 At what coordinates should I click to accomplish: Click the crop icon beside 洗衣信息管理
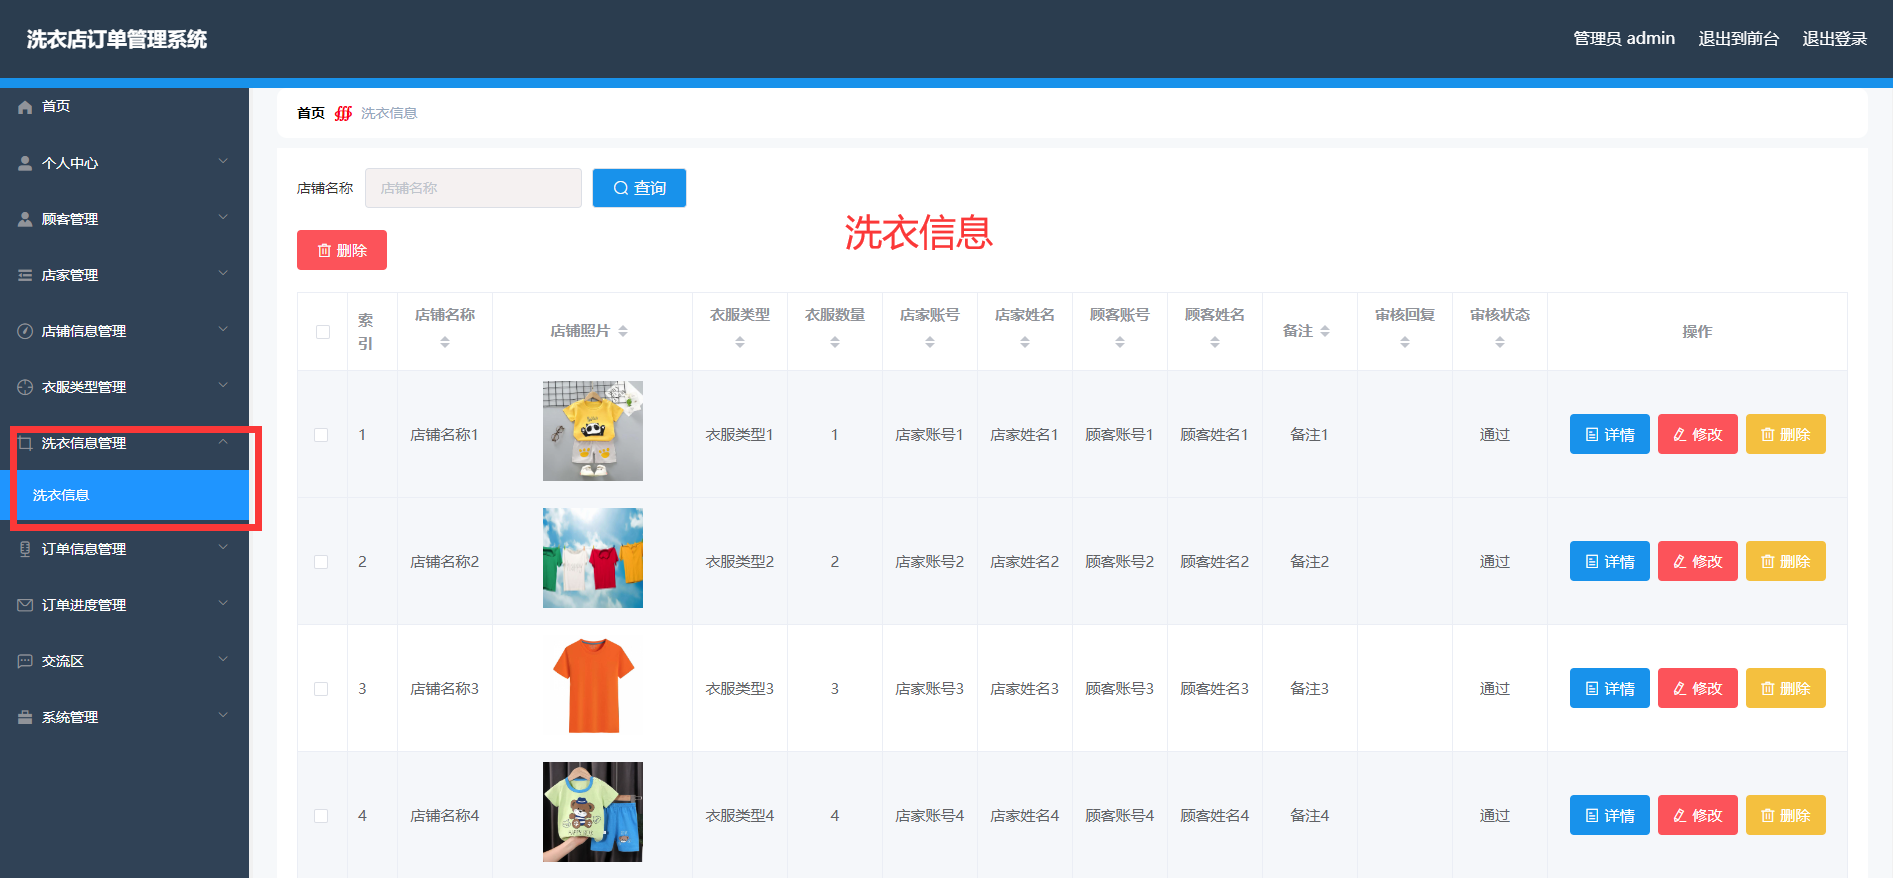(25, 443)
